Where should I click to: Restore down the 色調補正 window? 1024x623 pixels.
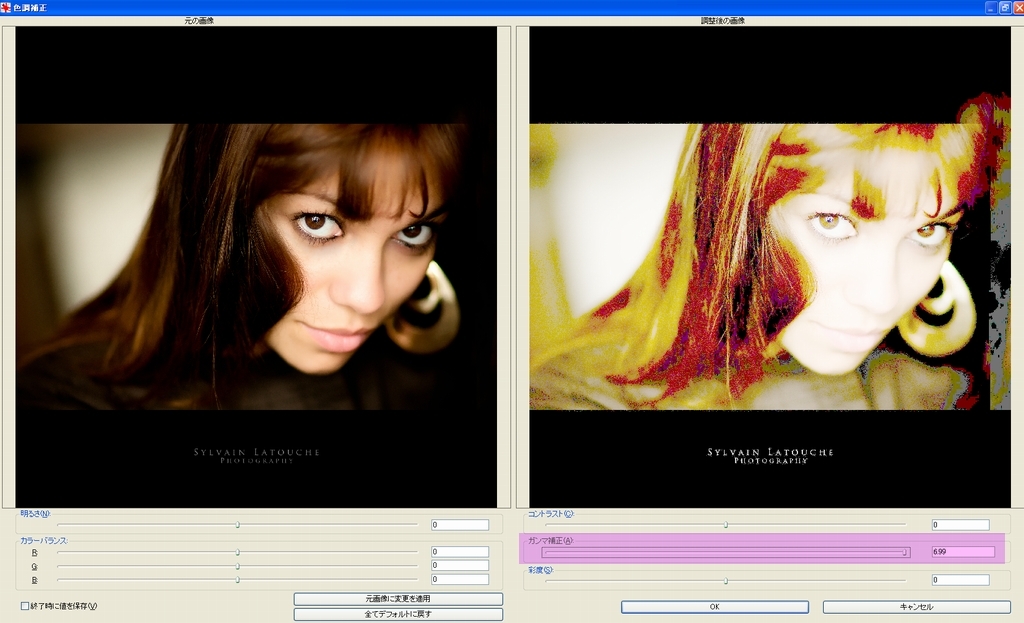click(1004, 7)
